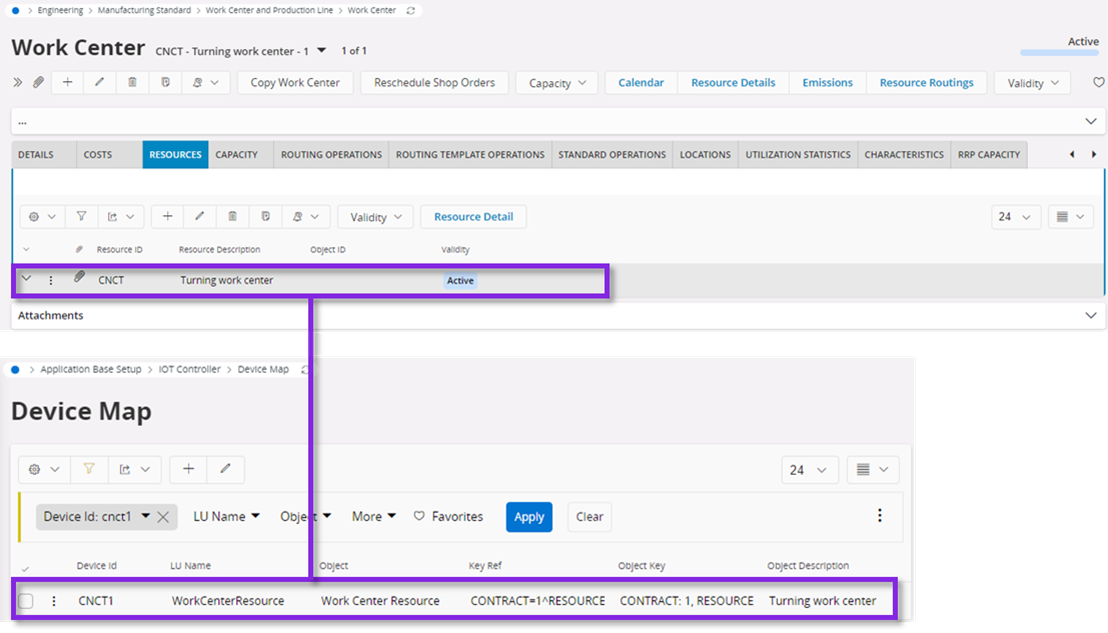Select the CNCT1 row checkbox
1108x633 pixels.
click(x=26, y=601)
